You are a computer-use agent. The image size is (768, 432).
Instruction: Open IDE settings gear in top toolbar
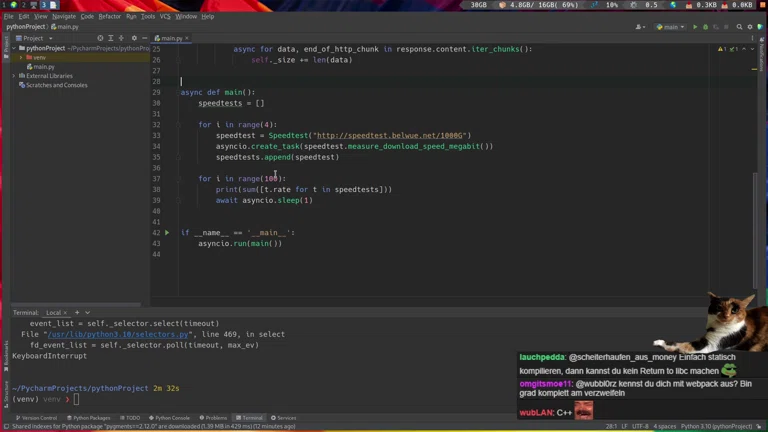pyautogui.click(x=750, y=27)
